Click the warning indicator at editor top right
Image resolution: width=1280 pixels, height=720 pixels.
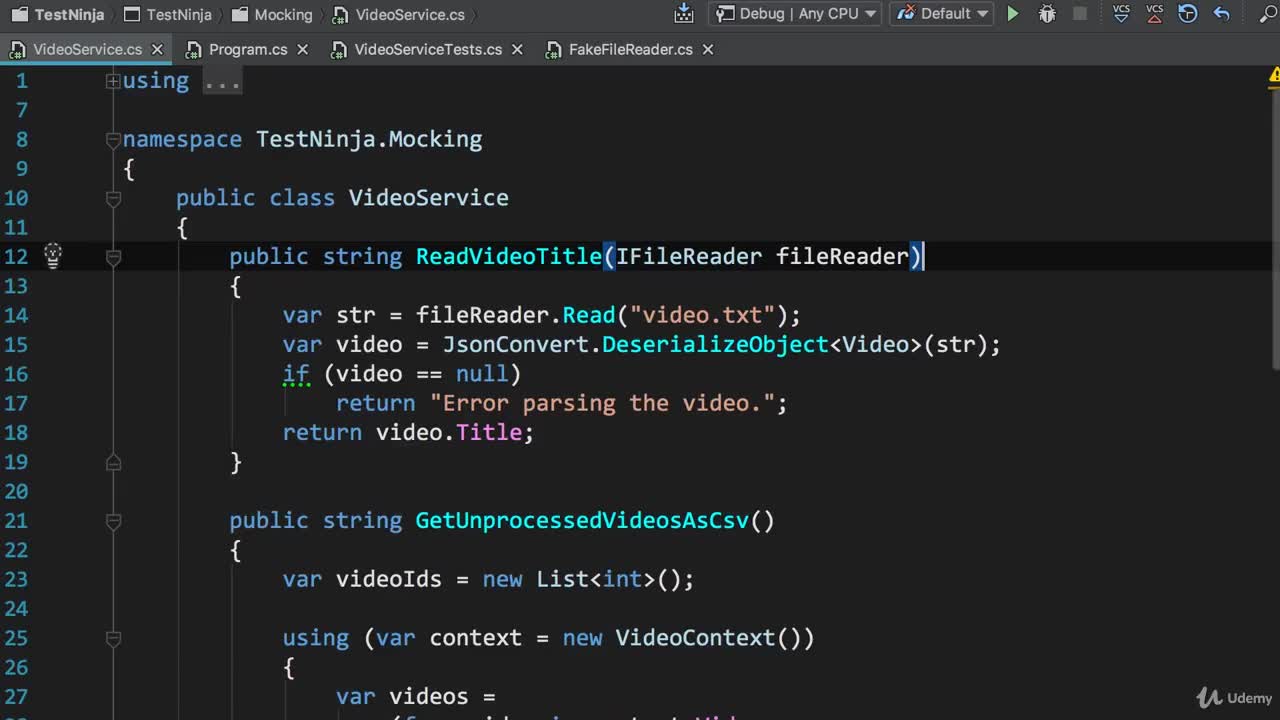(1275, 75)
